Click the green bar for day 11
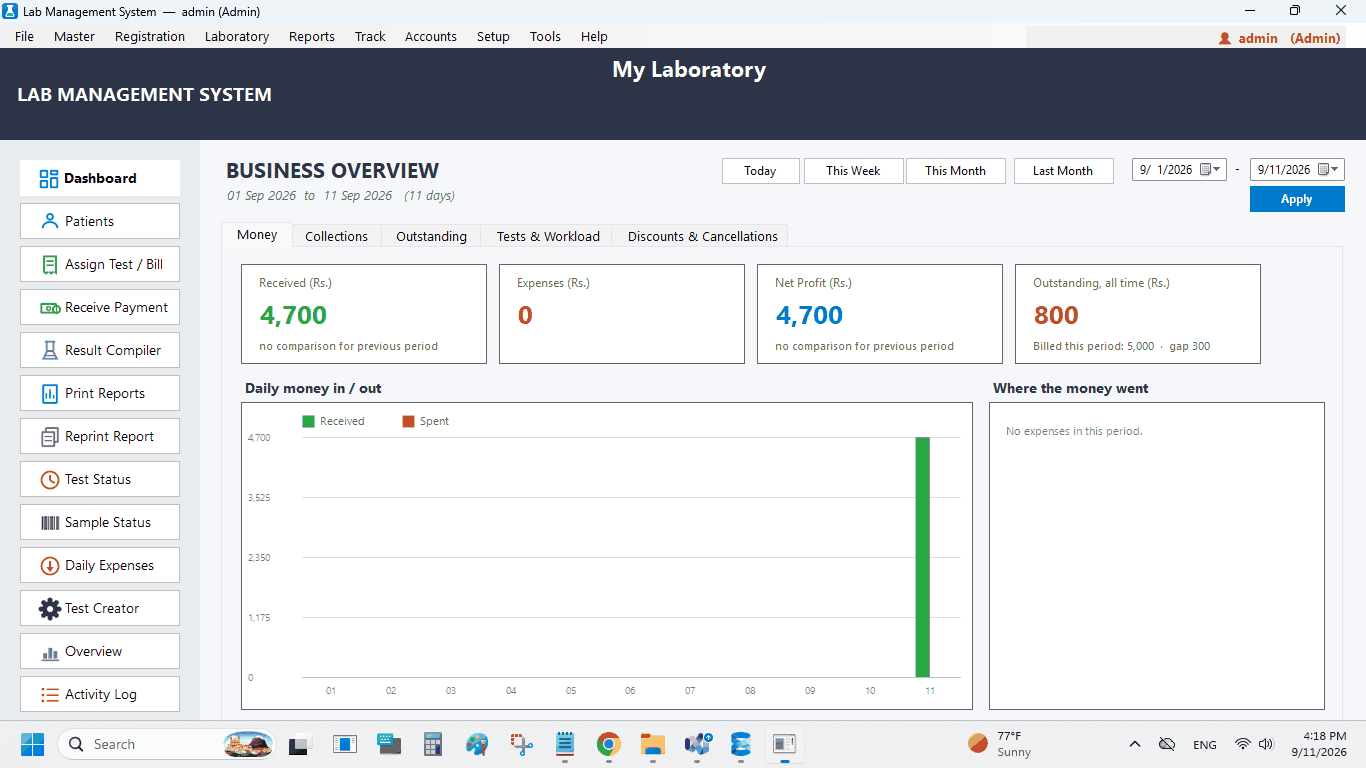 [x=923, y=557]
